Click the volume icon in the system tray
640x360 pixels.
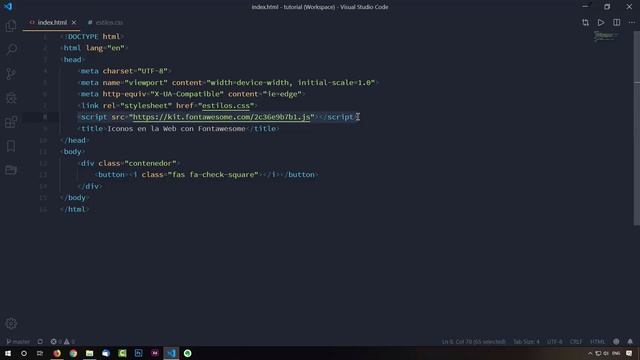(606, 353)
